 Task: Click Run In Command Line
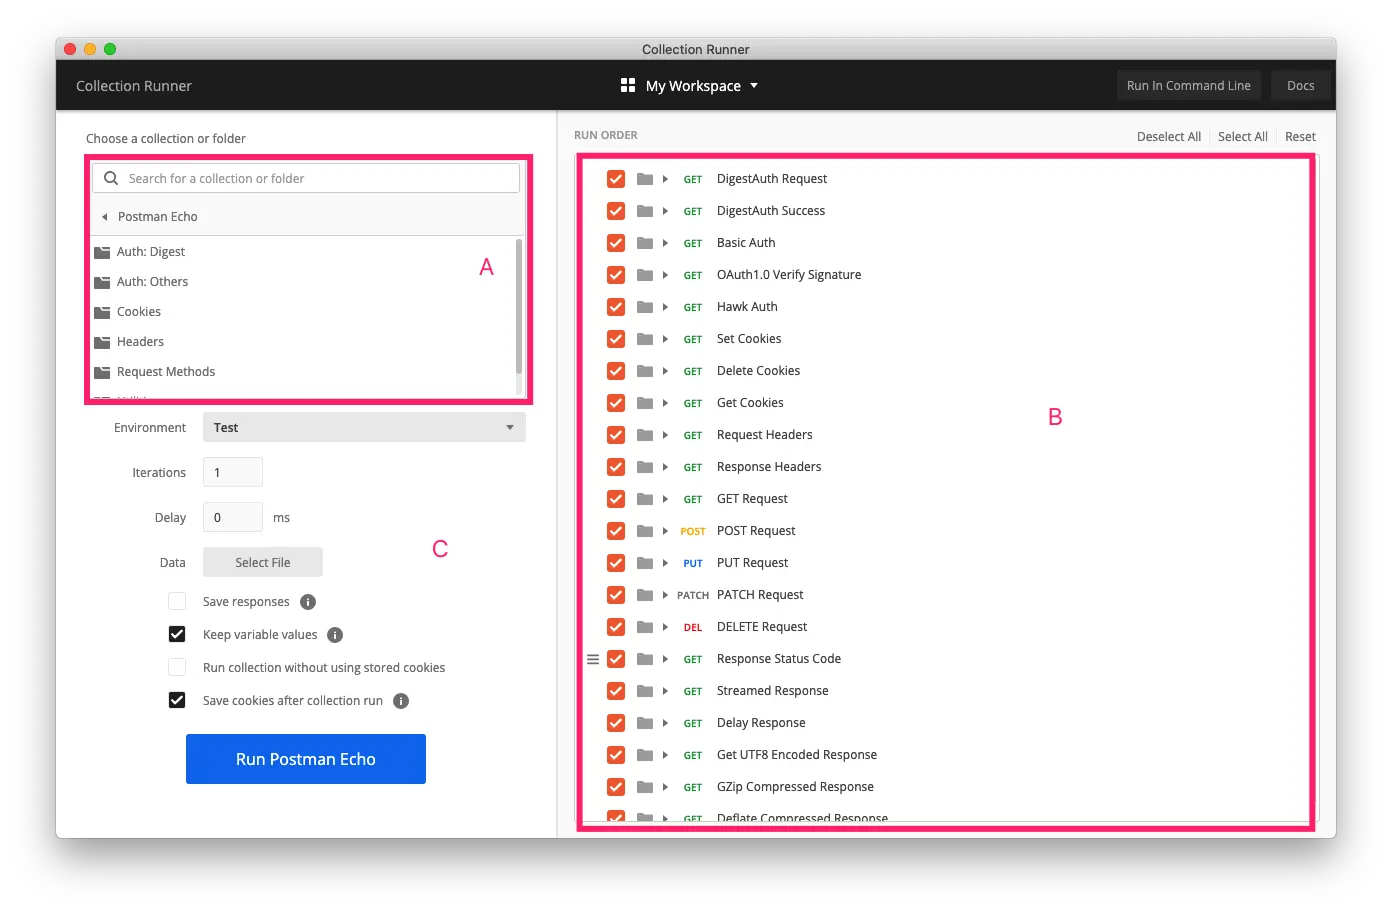pos(1188,85)
